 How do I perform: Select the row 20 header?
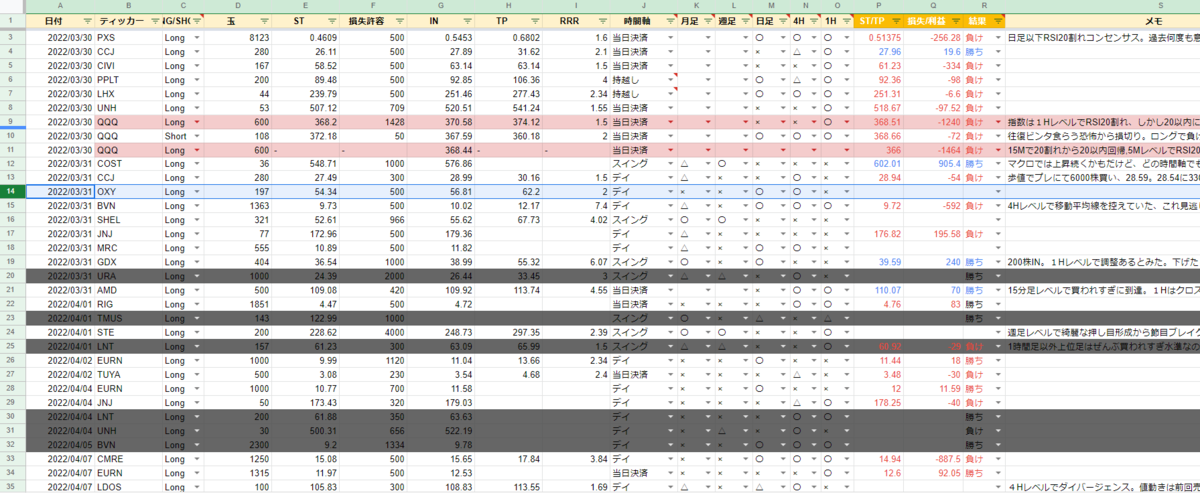(11, 275)
